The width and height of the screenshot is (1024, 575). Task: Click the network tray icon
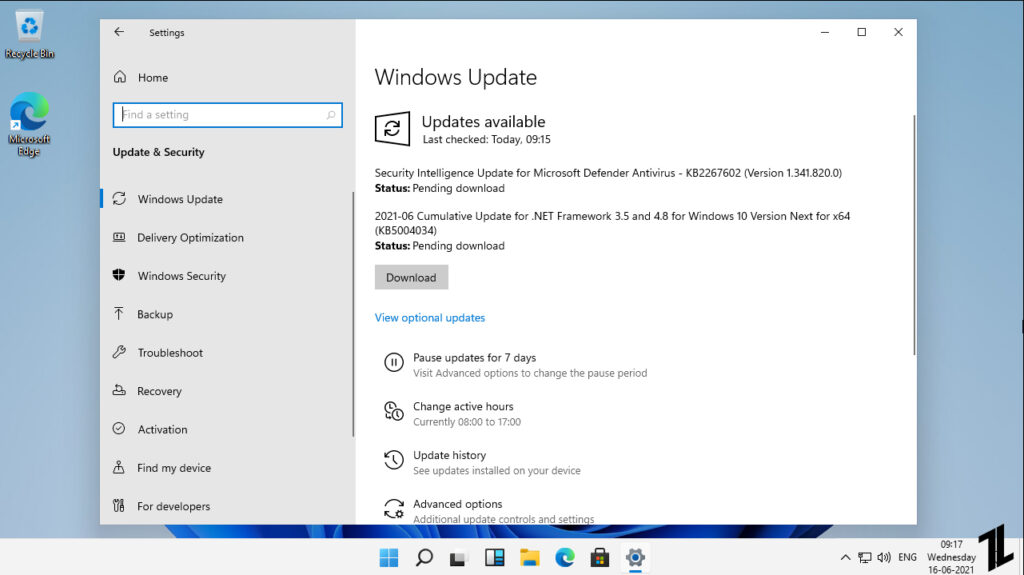click(x=865, y=557)
